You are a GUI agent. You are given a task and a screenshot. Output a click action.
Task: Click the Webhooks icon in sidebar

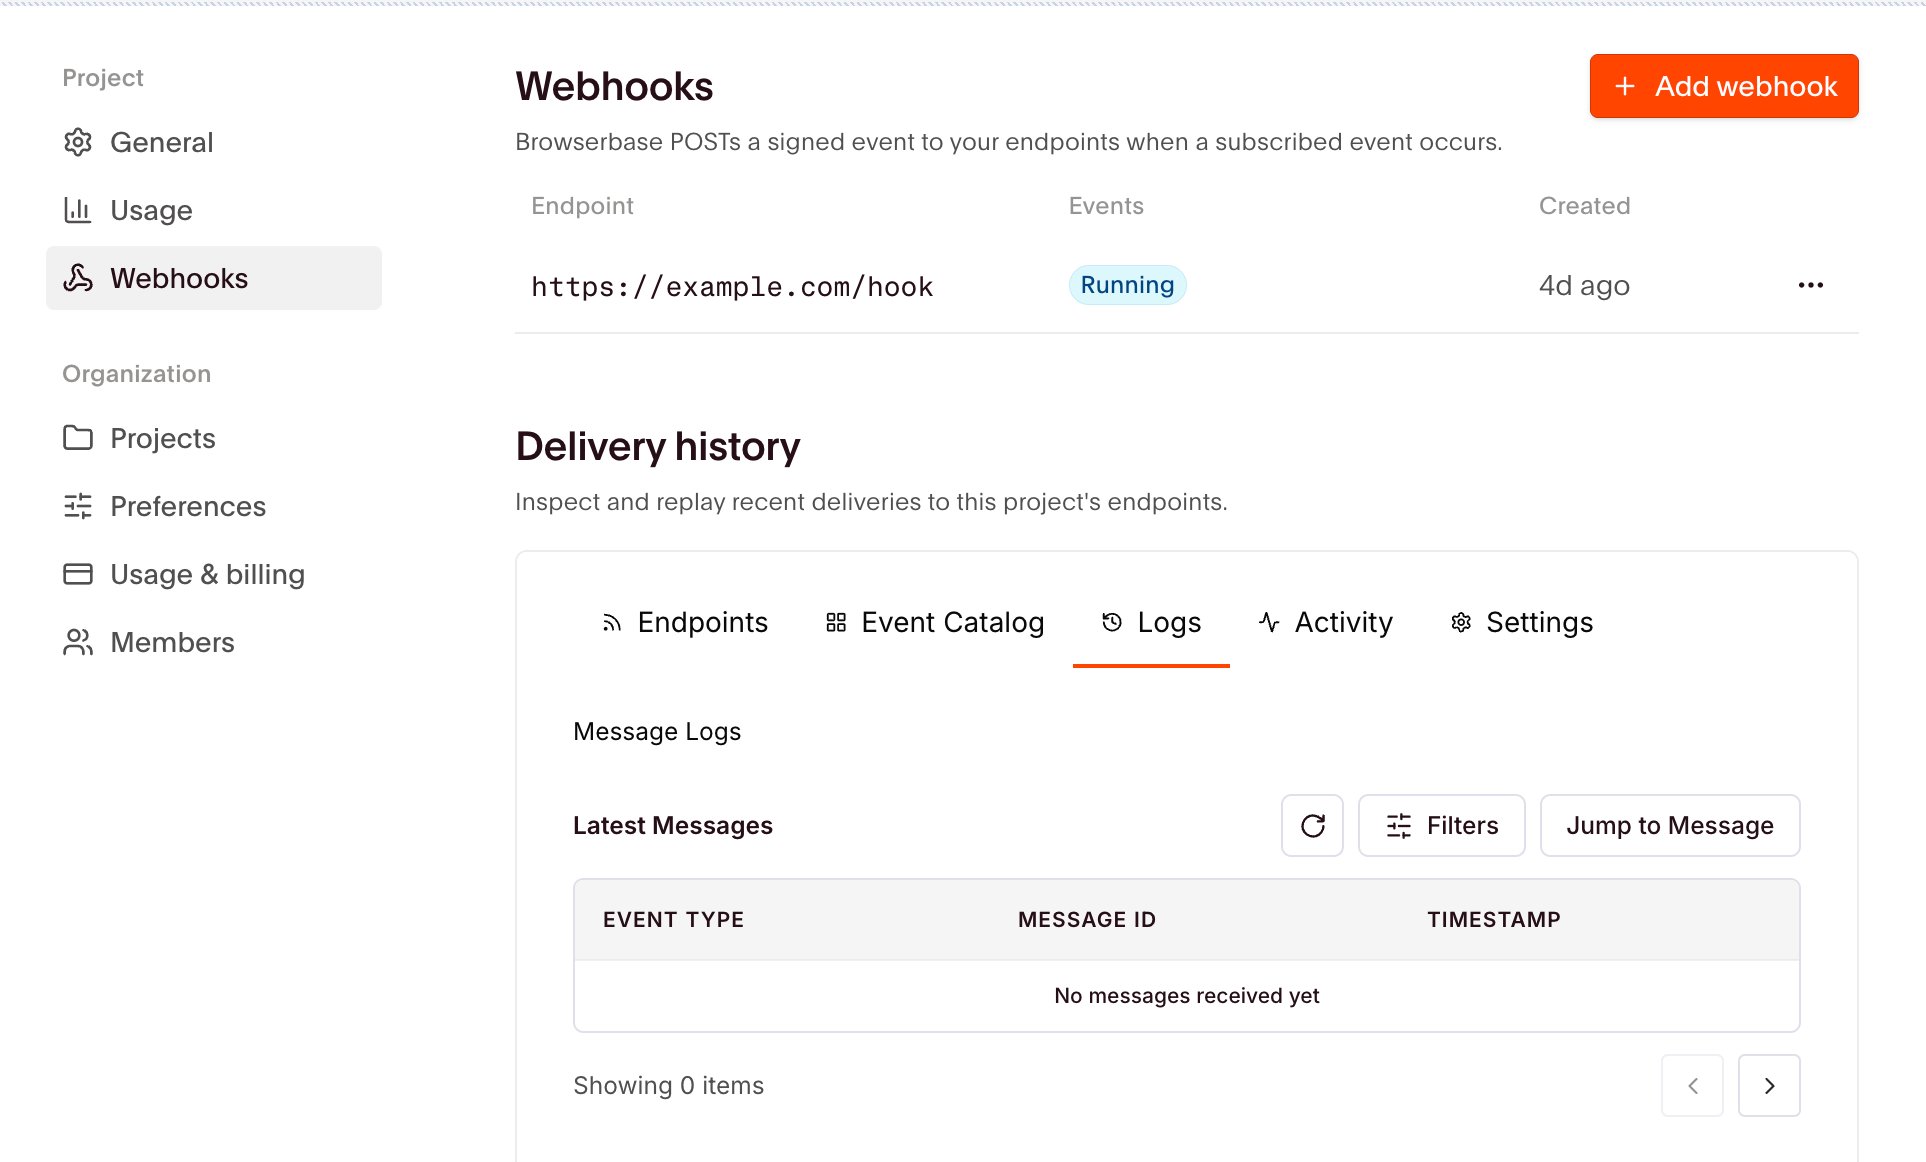coord(78,278)
